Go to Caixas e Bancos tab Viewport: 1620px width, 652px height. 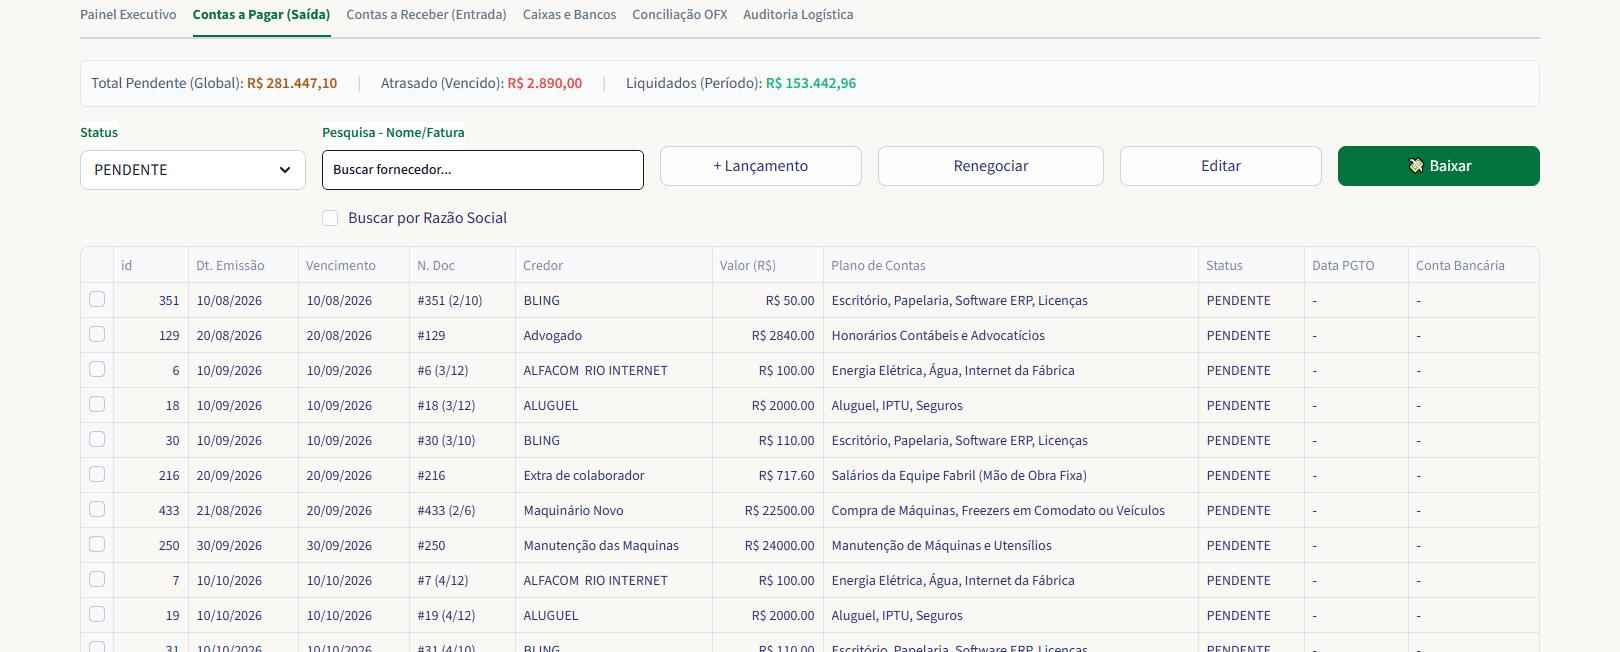pyautogui.click(x=569, y=15)
